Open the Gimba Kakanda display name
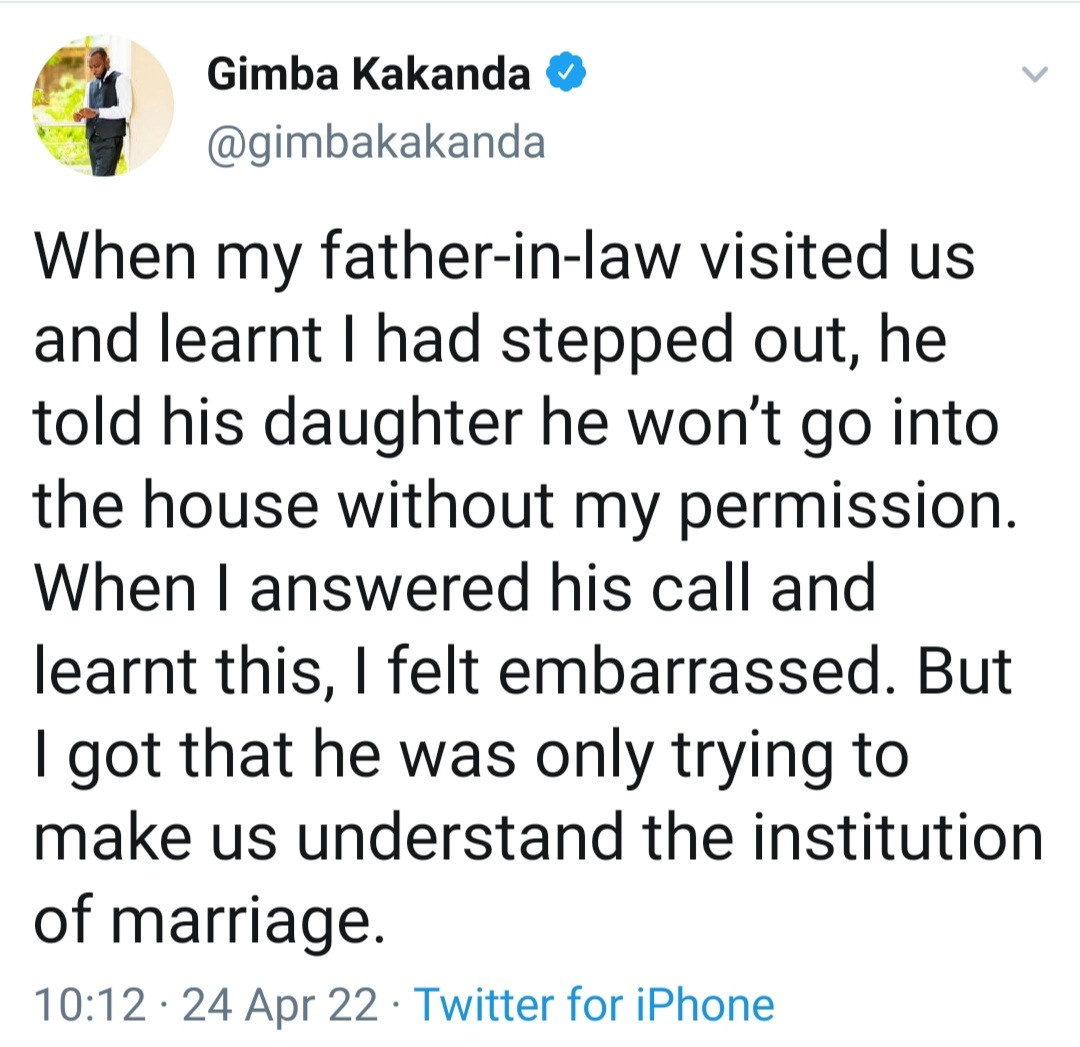 (x=369, y=76)
